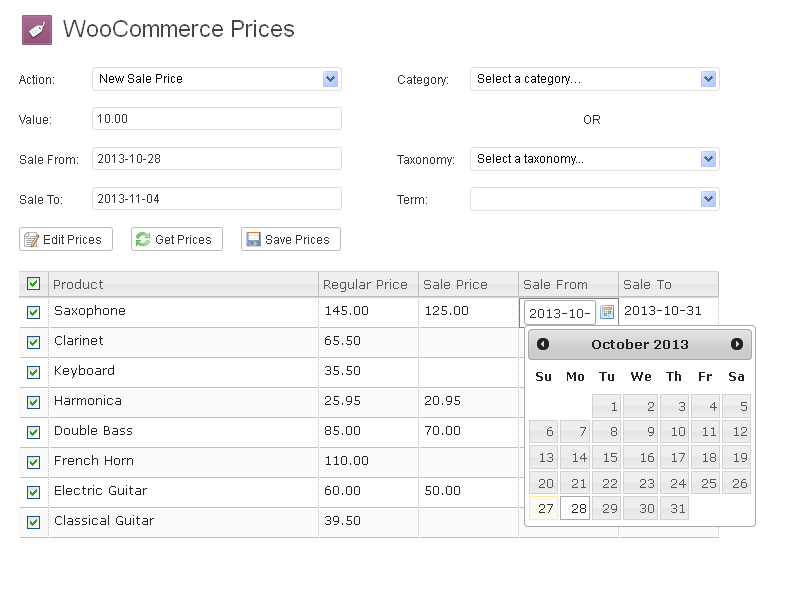Click the Harmonica product name
The height and width of the screenshot is (600, 800).
tap(88, 401)
